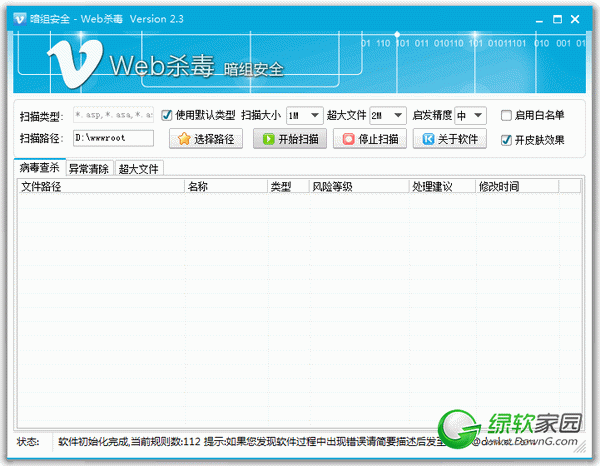Toggle the 使用默认类型 checkbox
This screenshot has height=466, width=600.
tap(166, 115)
